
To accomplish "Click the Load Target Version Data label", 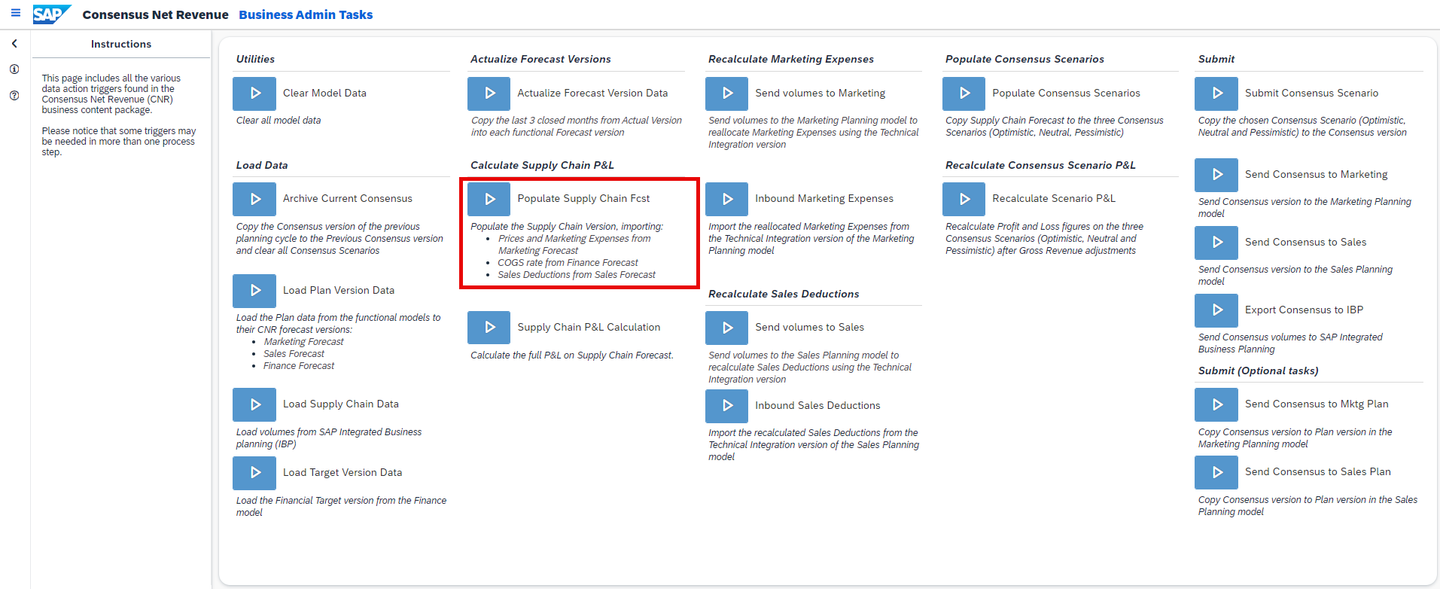I will (342, 472).
